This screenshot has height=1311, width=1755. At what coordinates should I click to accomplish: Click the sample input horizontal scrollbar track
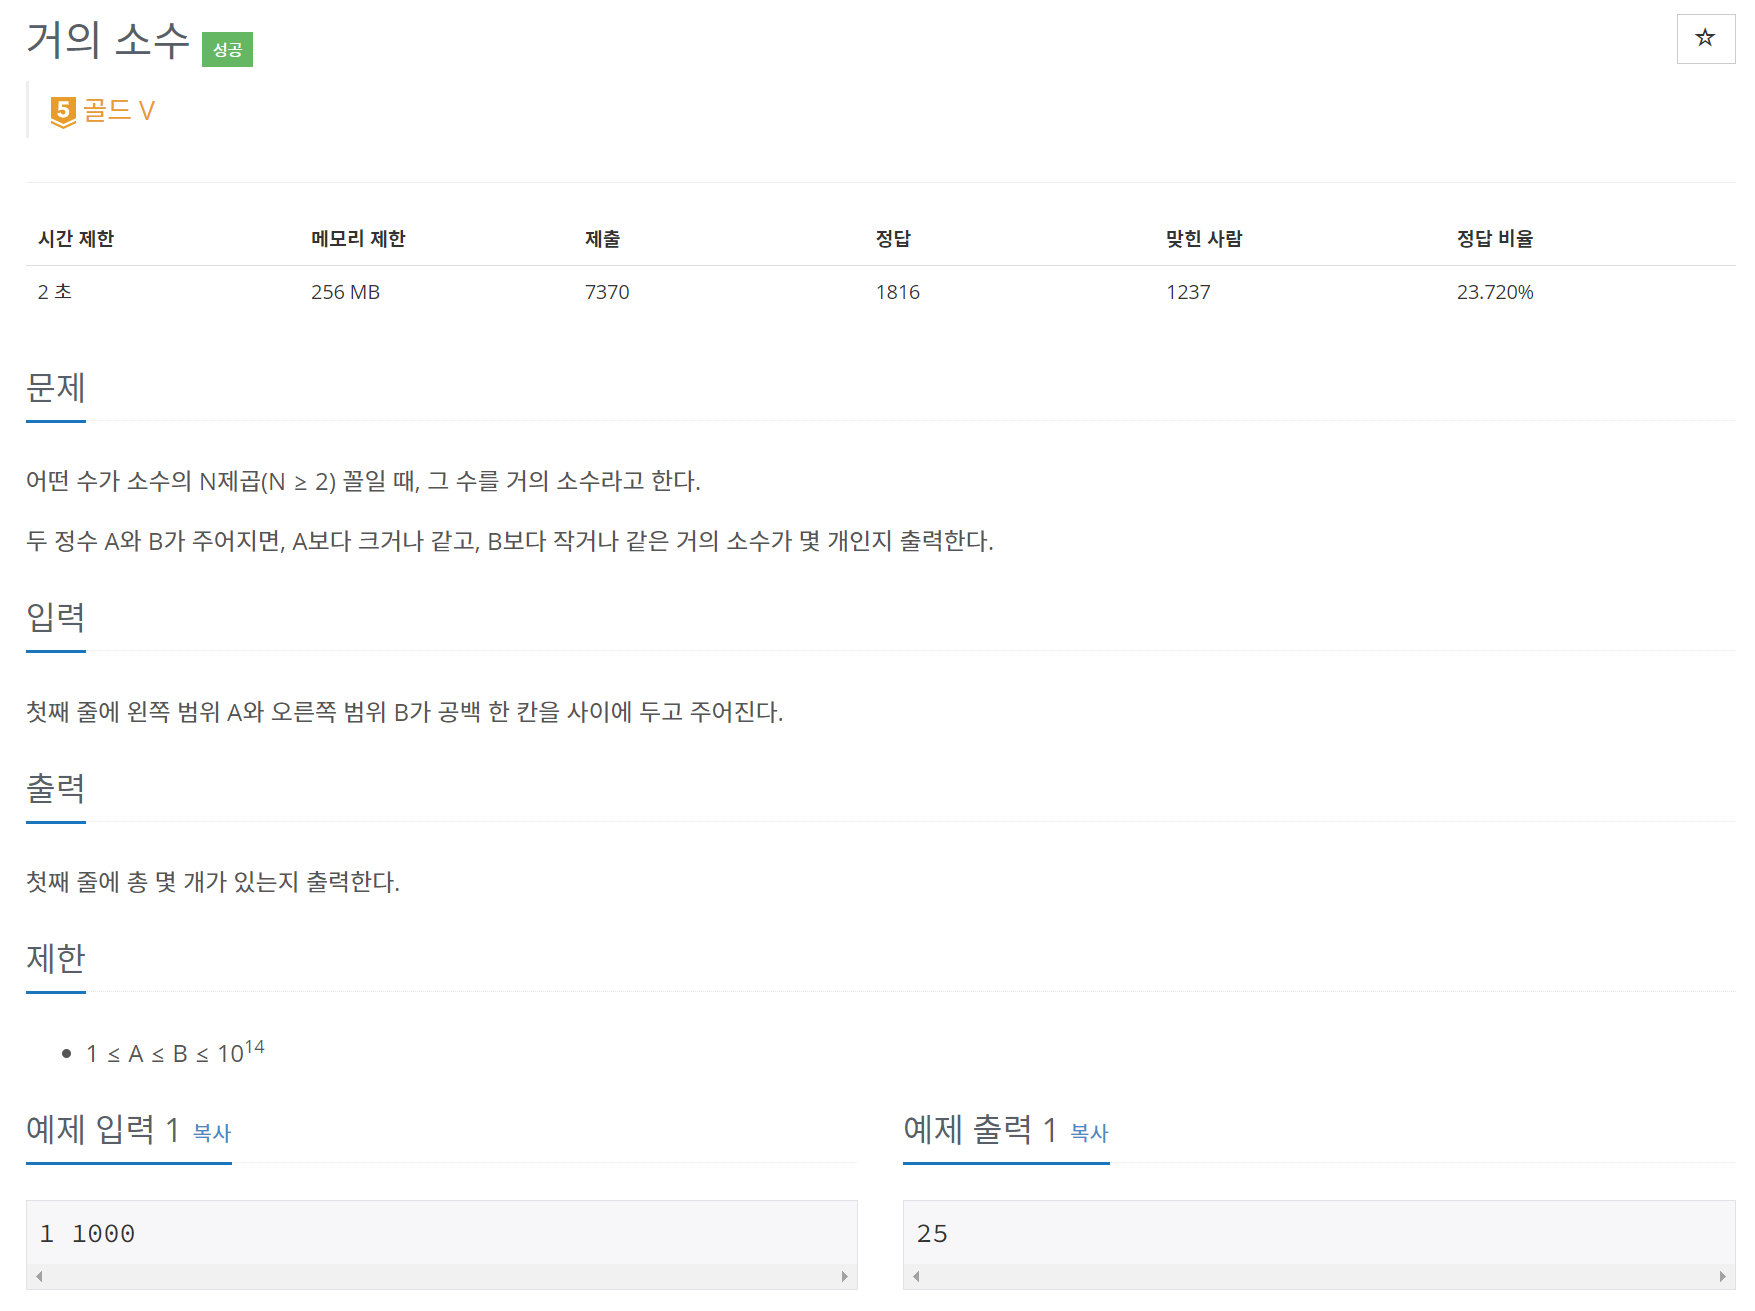coord(440,1276)
